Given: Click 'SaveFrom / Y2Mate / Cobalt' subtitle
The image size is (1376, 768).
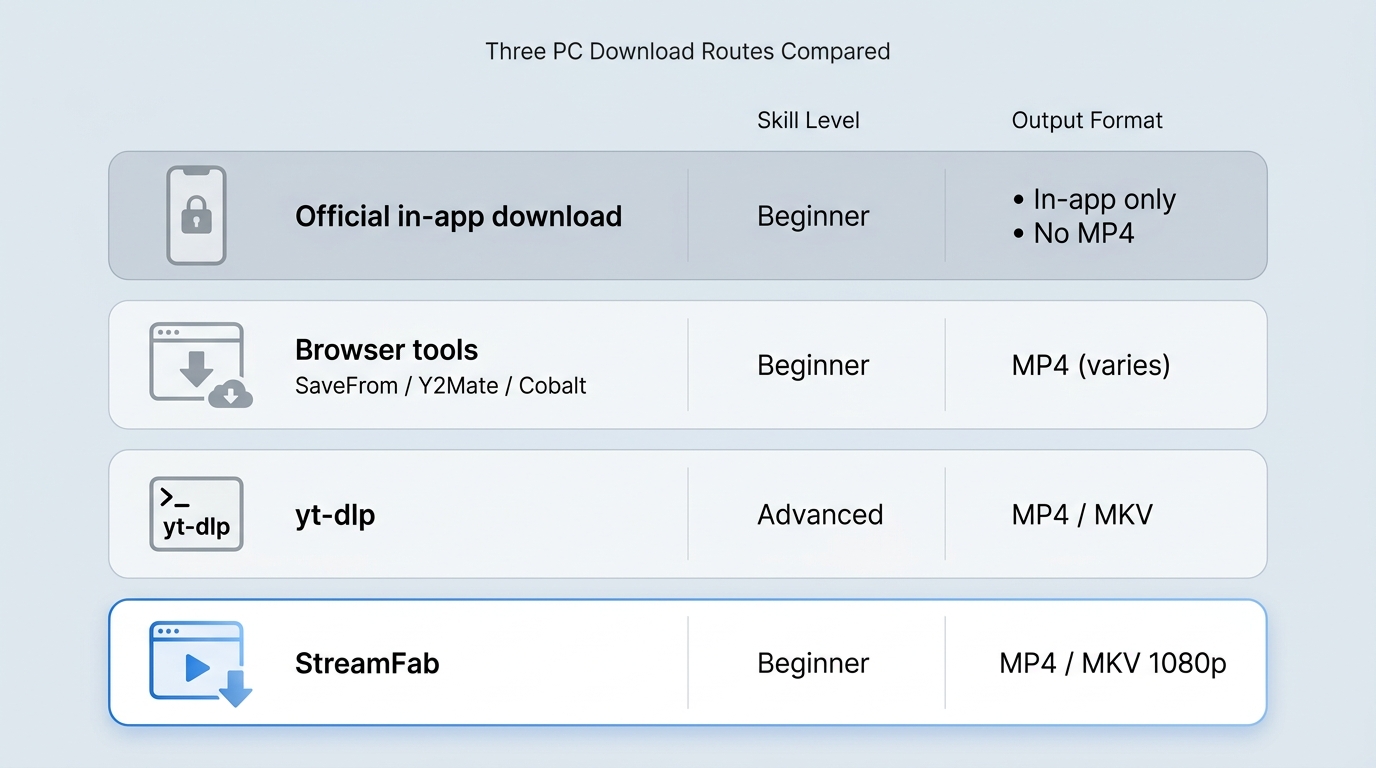Looking at the screenshot, I should tap(441, 386).
